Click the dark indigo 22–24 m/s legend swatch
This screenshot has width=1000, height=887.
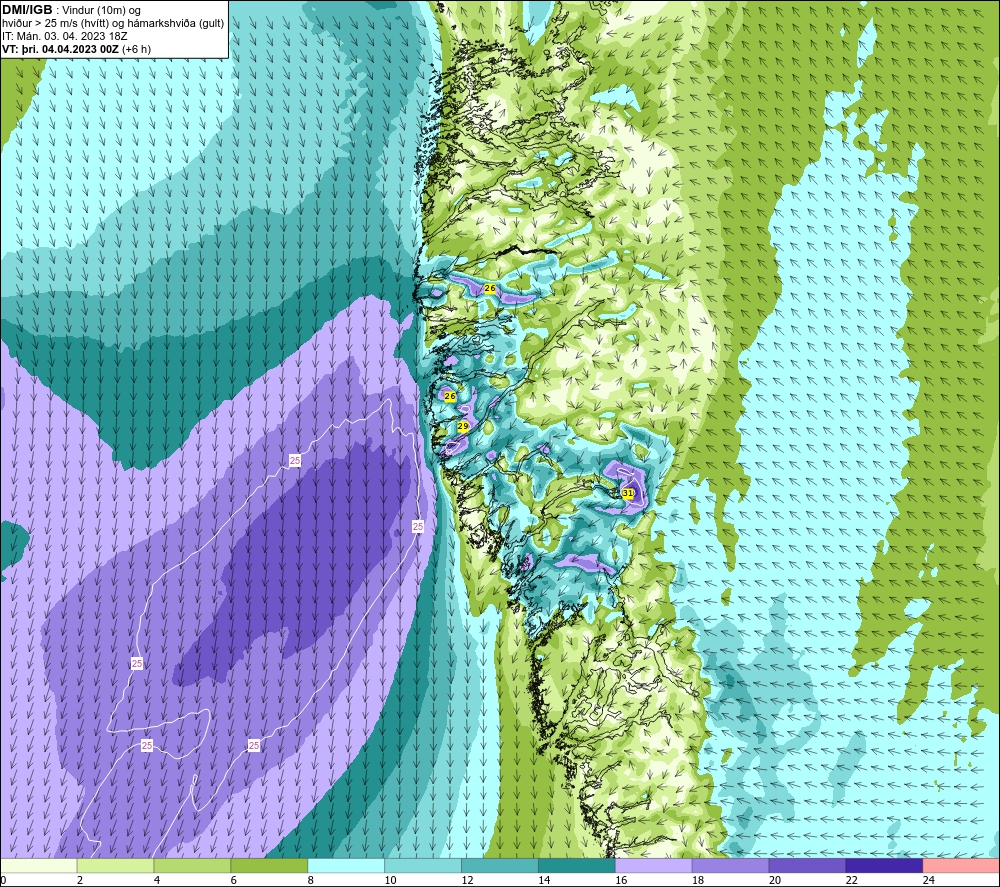(x=884, y=865)
